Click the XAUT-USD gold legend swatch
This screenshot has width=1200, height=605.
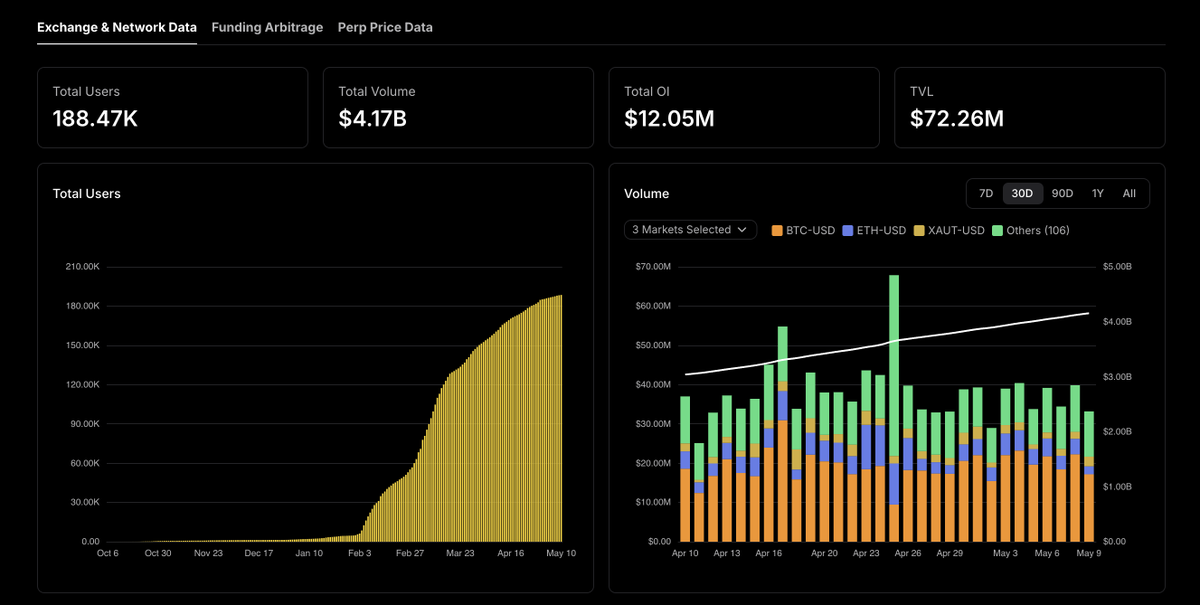[918, 231]
